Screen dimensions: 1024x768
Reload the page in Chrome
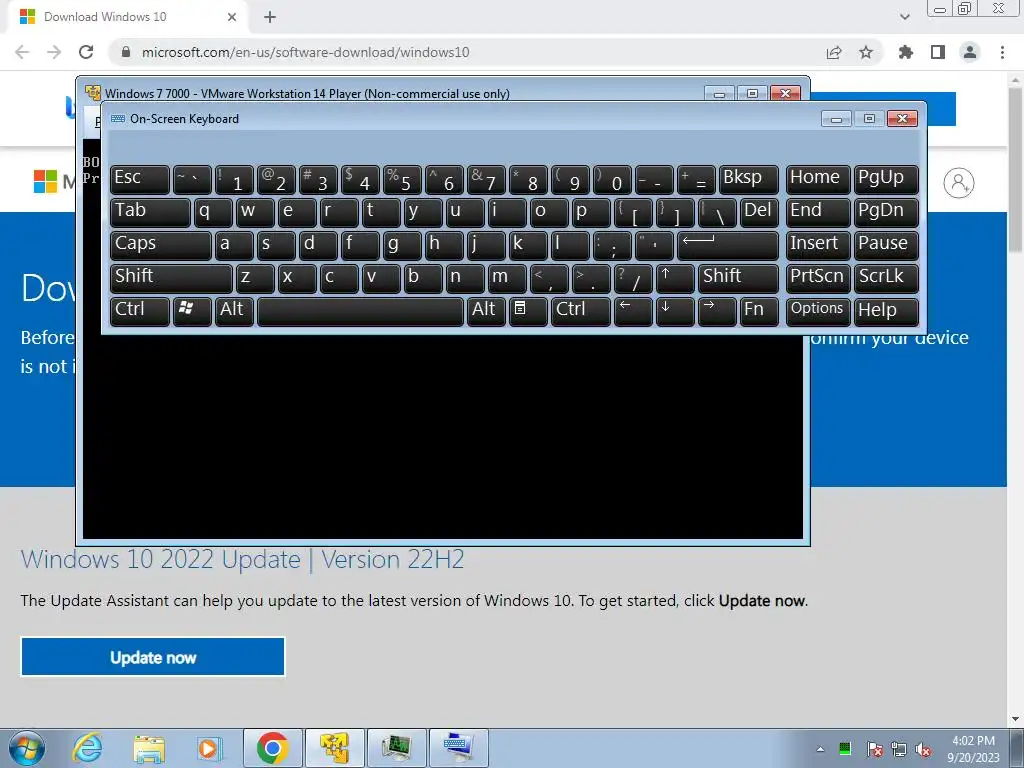[x=86, y=52]
